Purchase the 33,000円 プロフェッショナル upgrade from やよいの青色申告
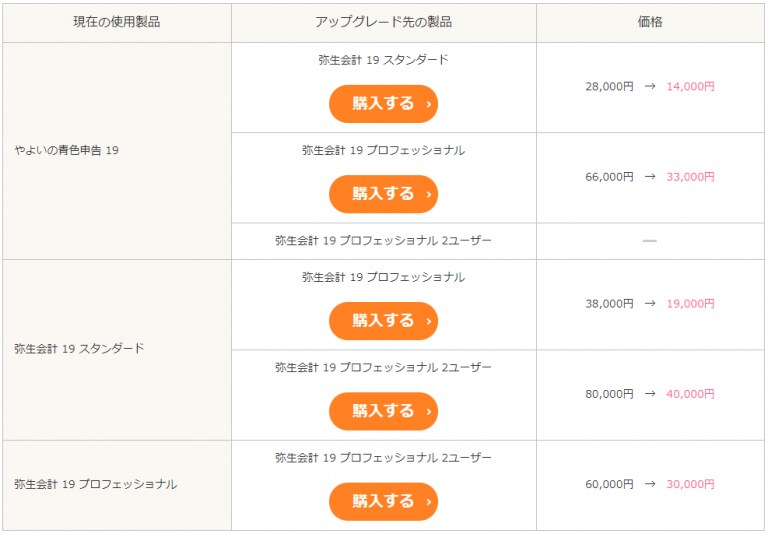Screen dimensions: 768x534 tap(383, 194)
